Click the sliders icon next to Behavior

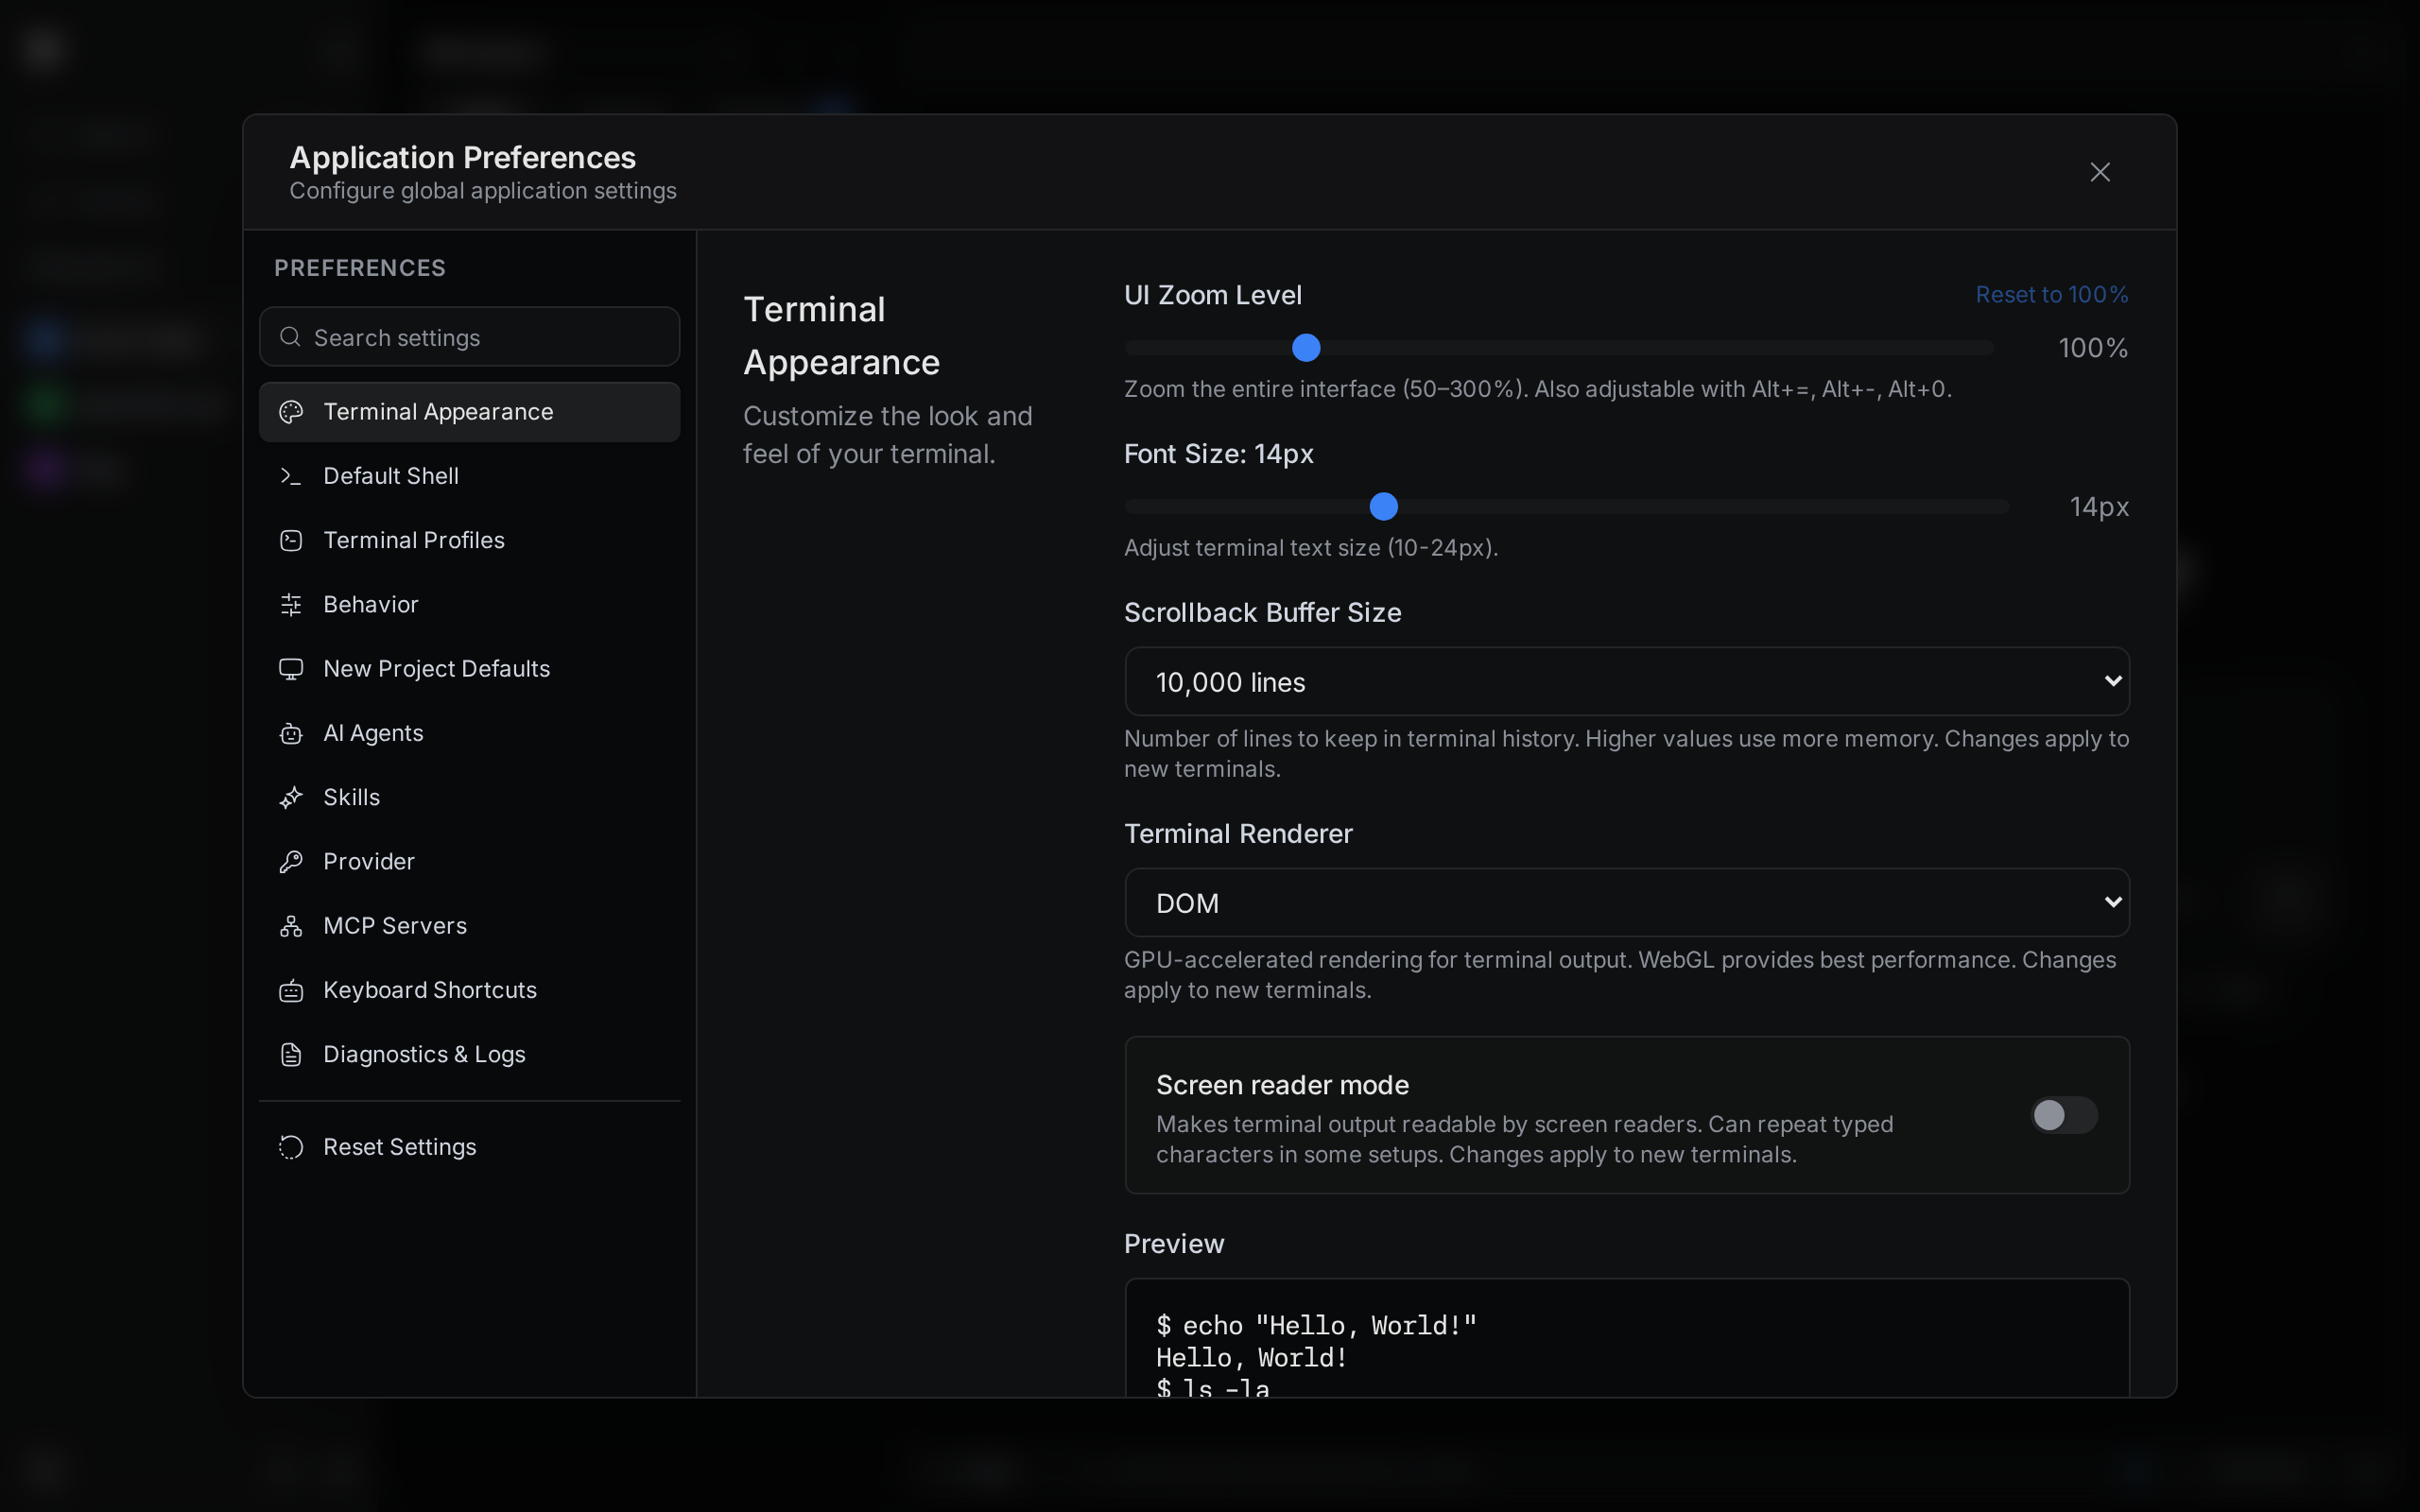pyautogui.click(x=291, y=605)
